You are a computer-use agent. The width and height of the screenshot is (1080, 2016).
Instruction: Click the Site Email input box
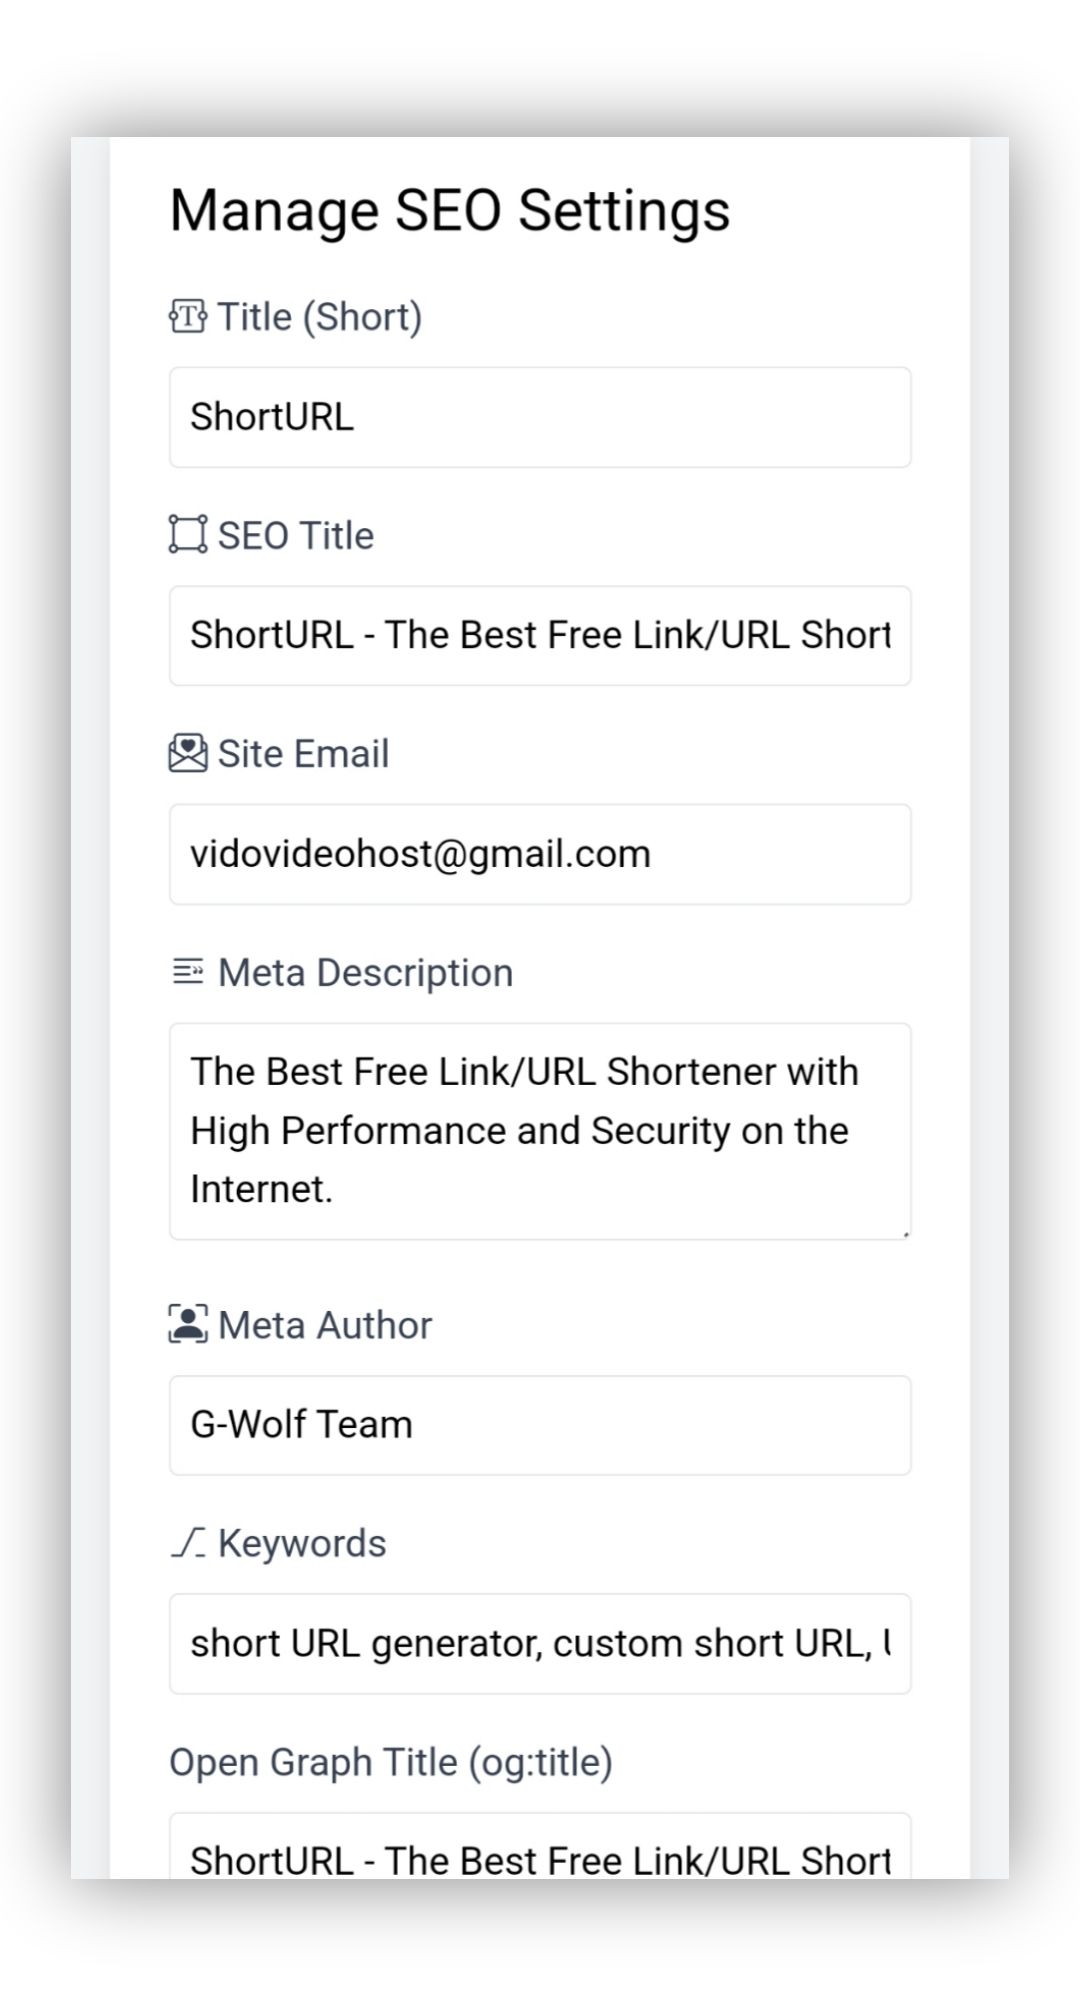pos(540,854)
